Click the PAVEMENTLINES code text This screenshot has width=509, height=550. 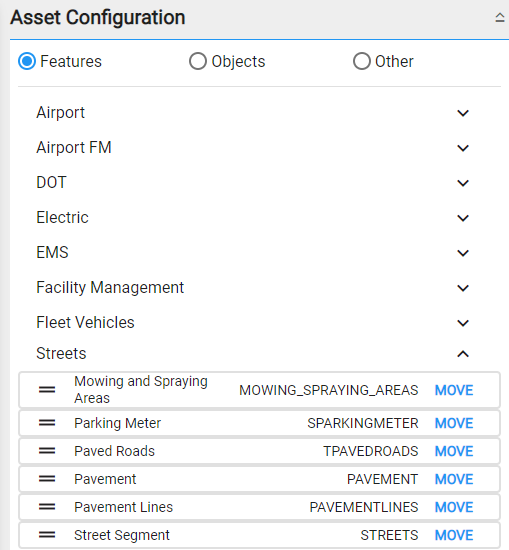click(364, 508)
